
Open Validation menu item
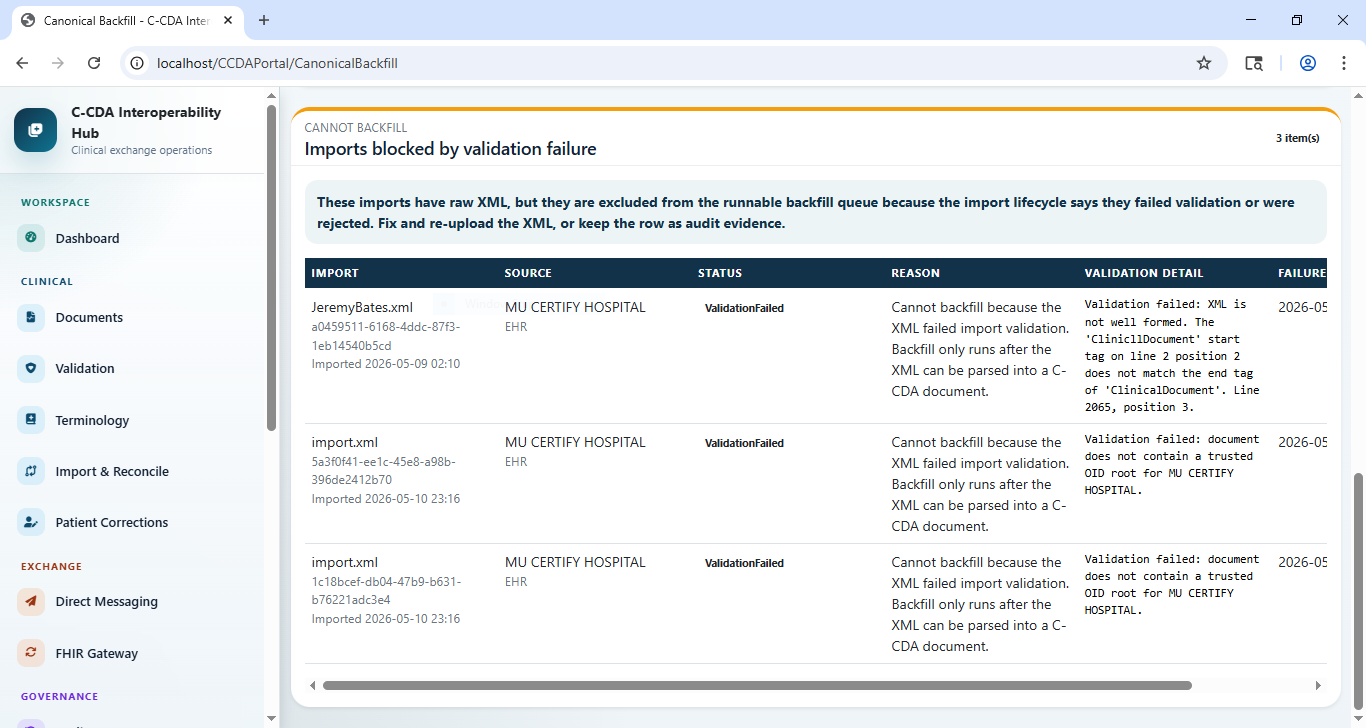click(x=134, y=368)
